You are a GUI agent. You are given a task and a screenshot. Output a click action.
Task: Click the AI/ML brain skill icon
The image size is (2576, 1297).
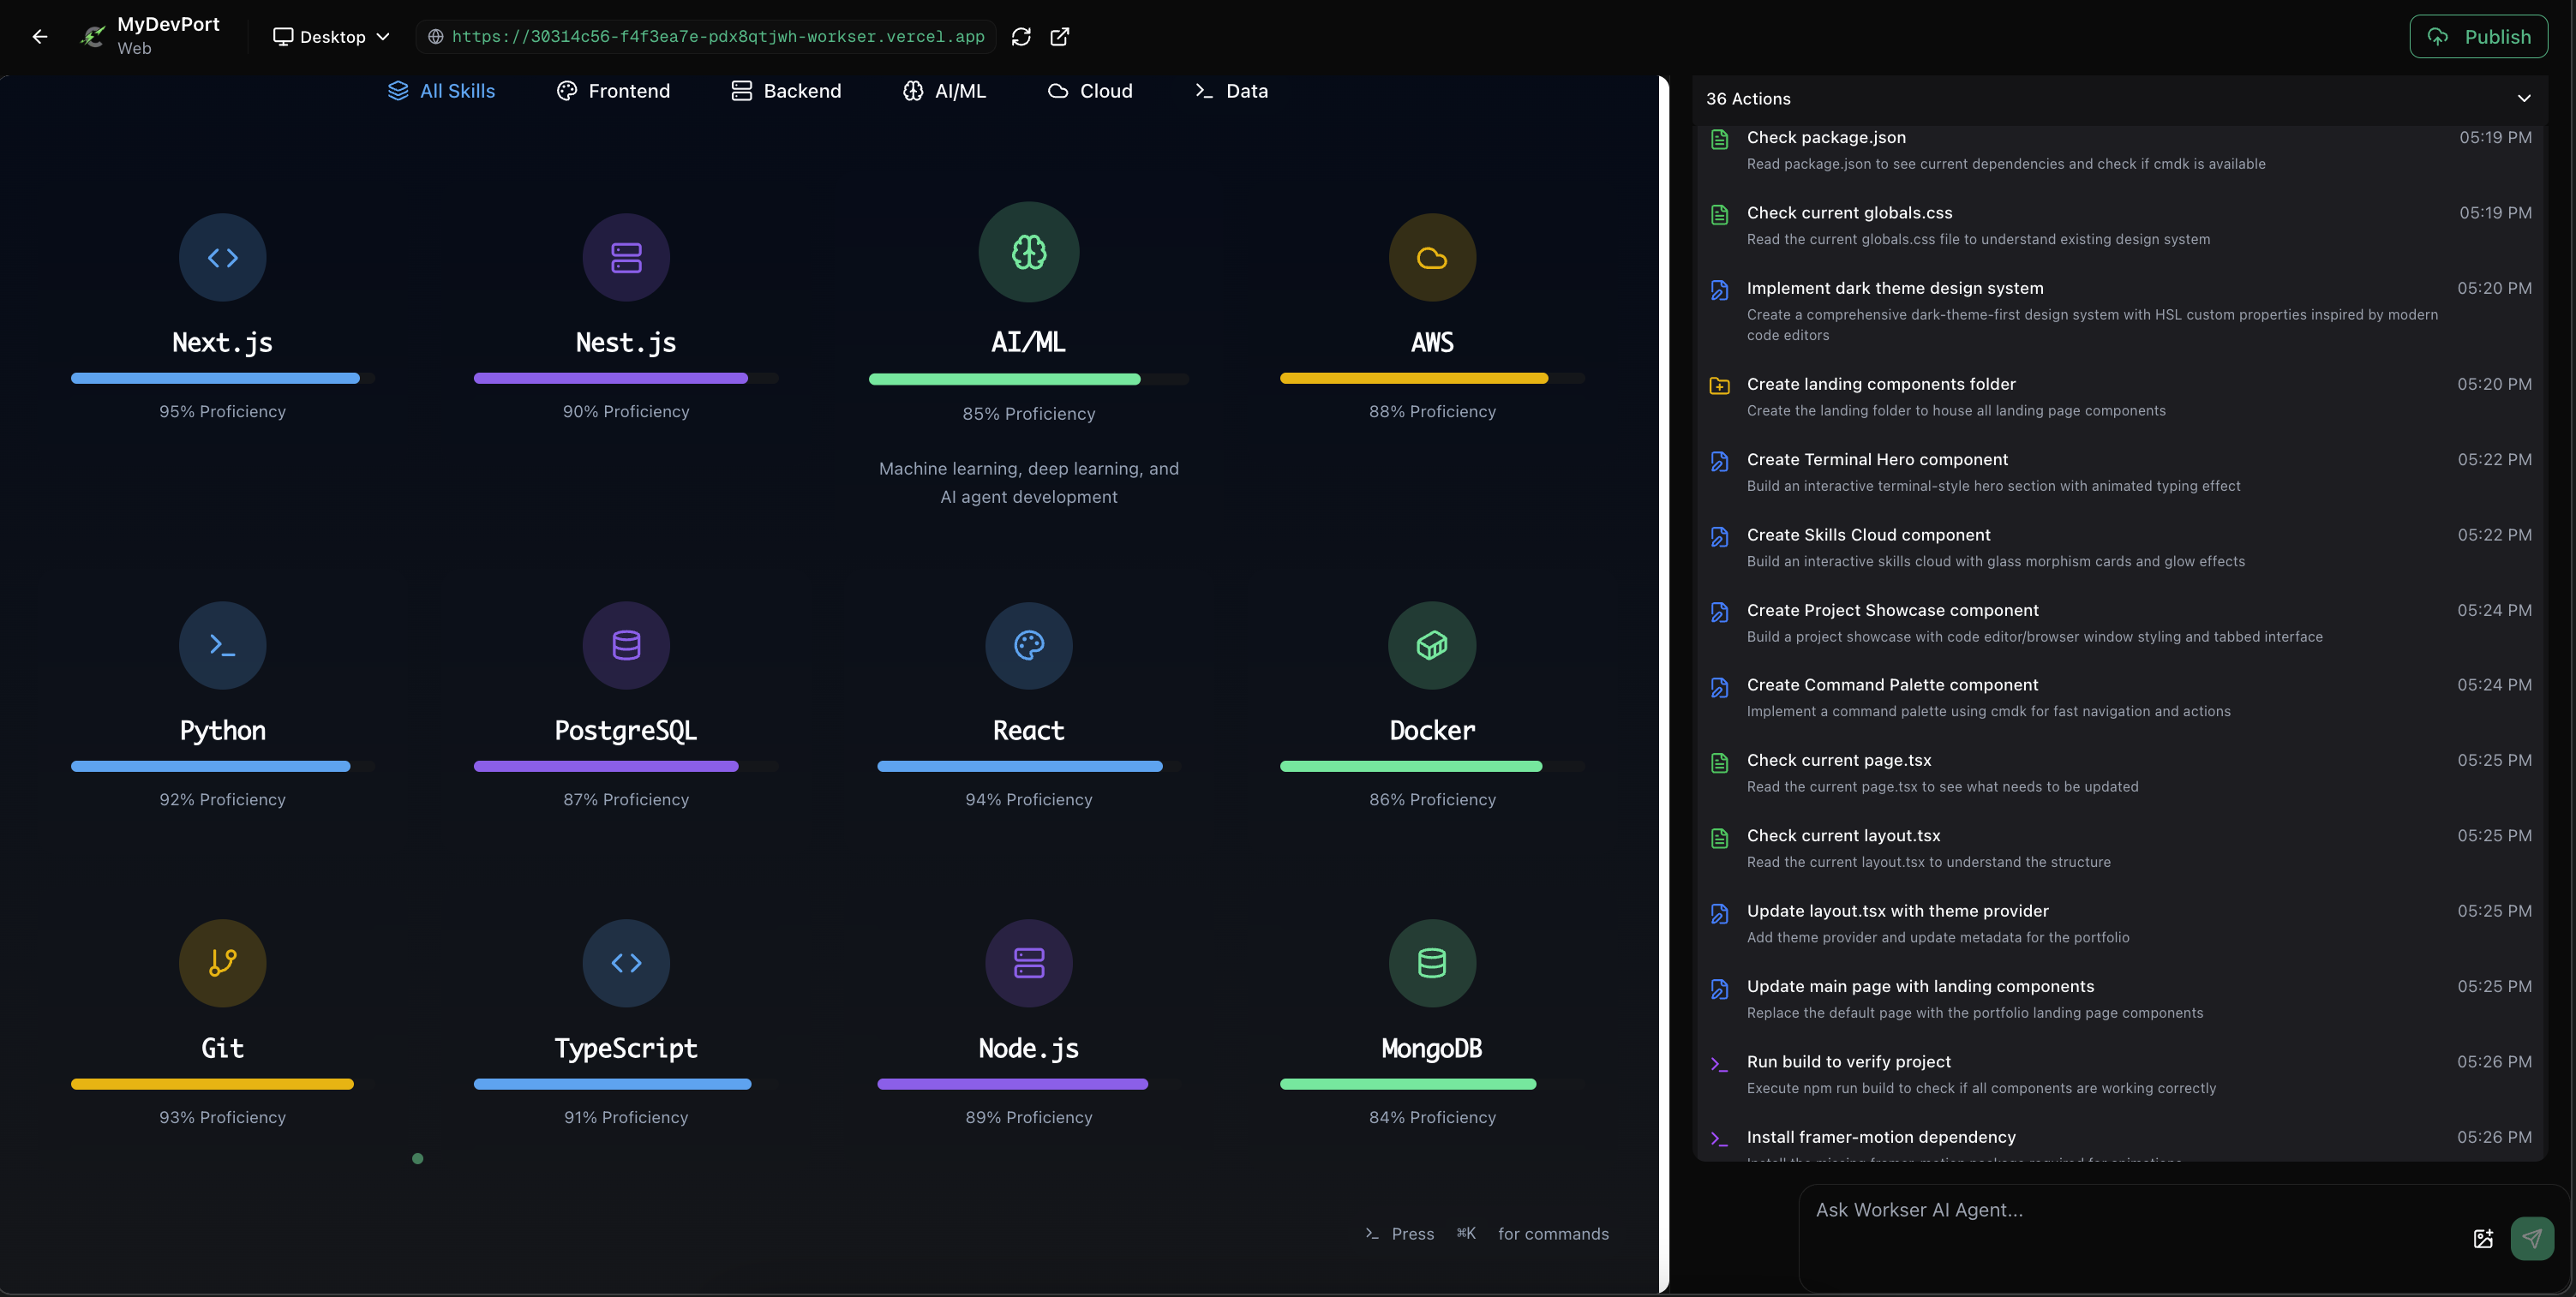point(1028,253)
